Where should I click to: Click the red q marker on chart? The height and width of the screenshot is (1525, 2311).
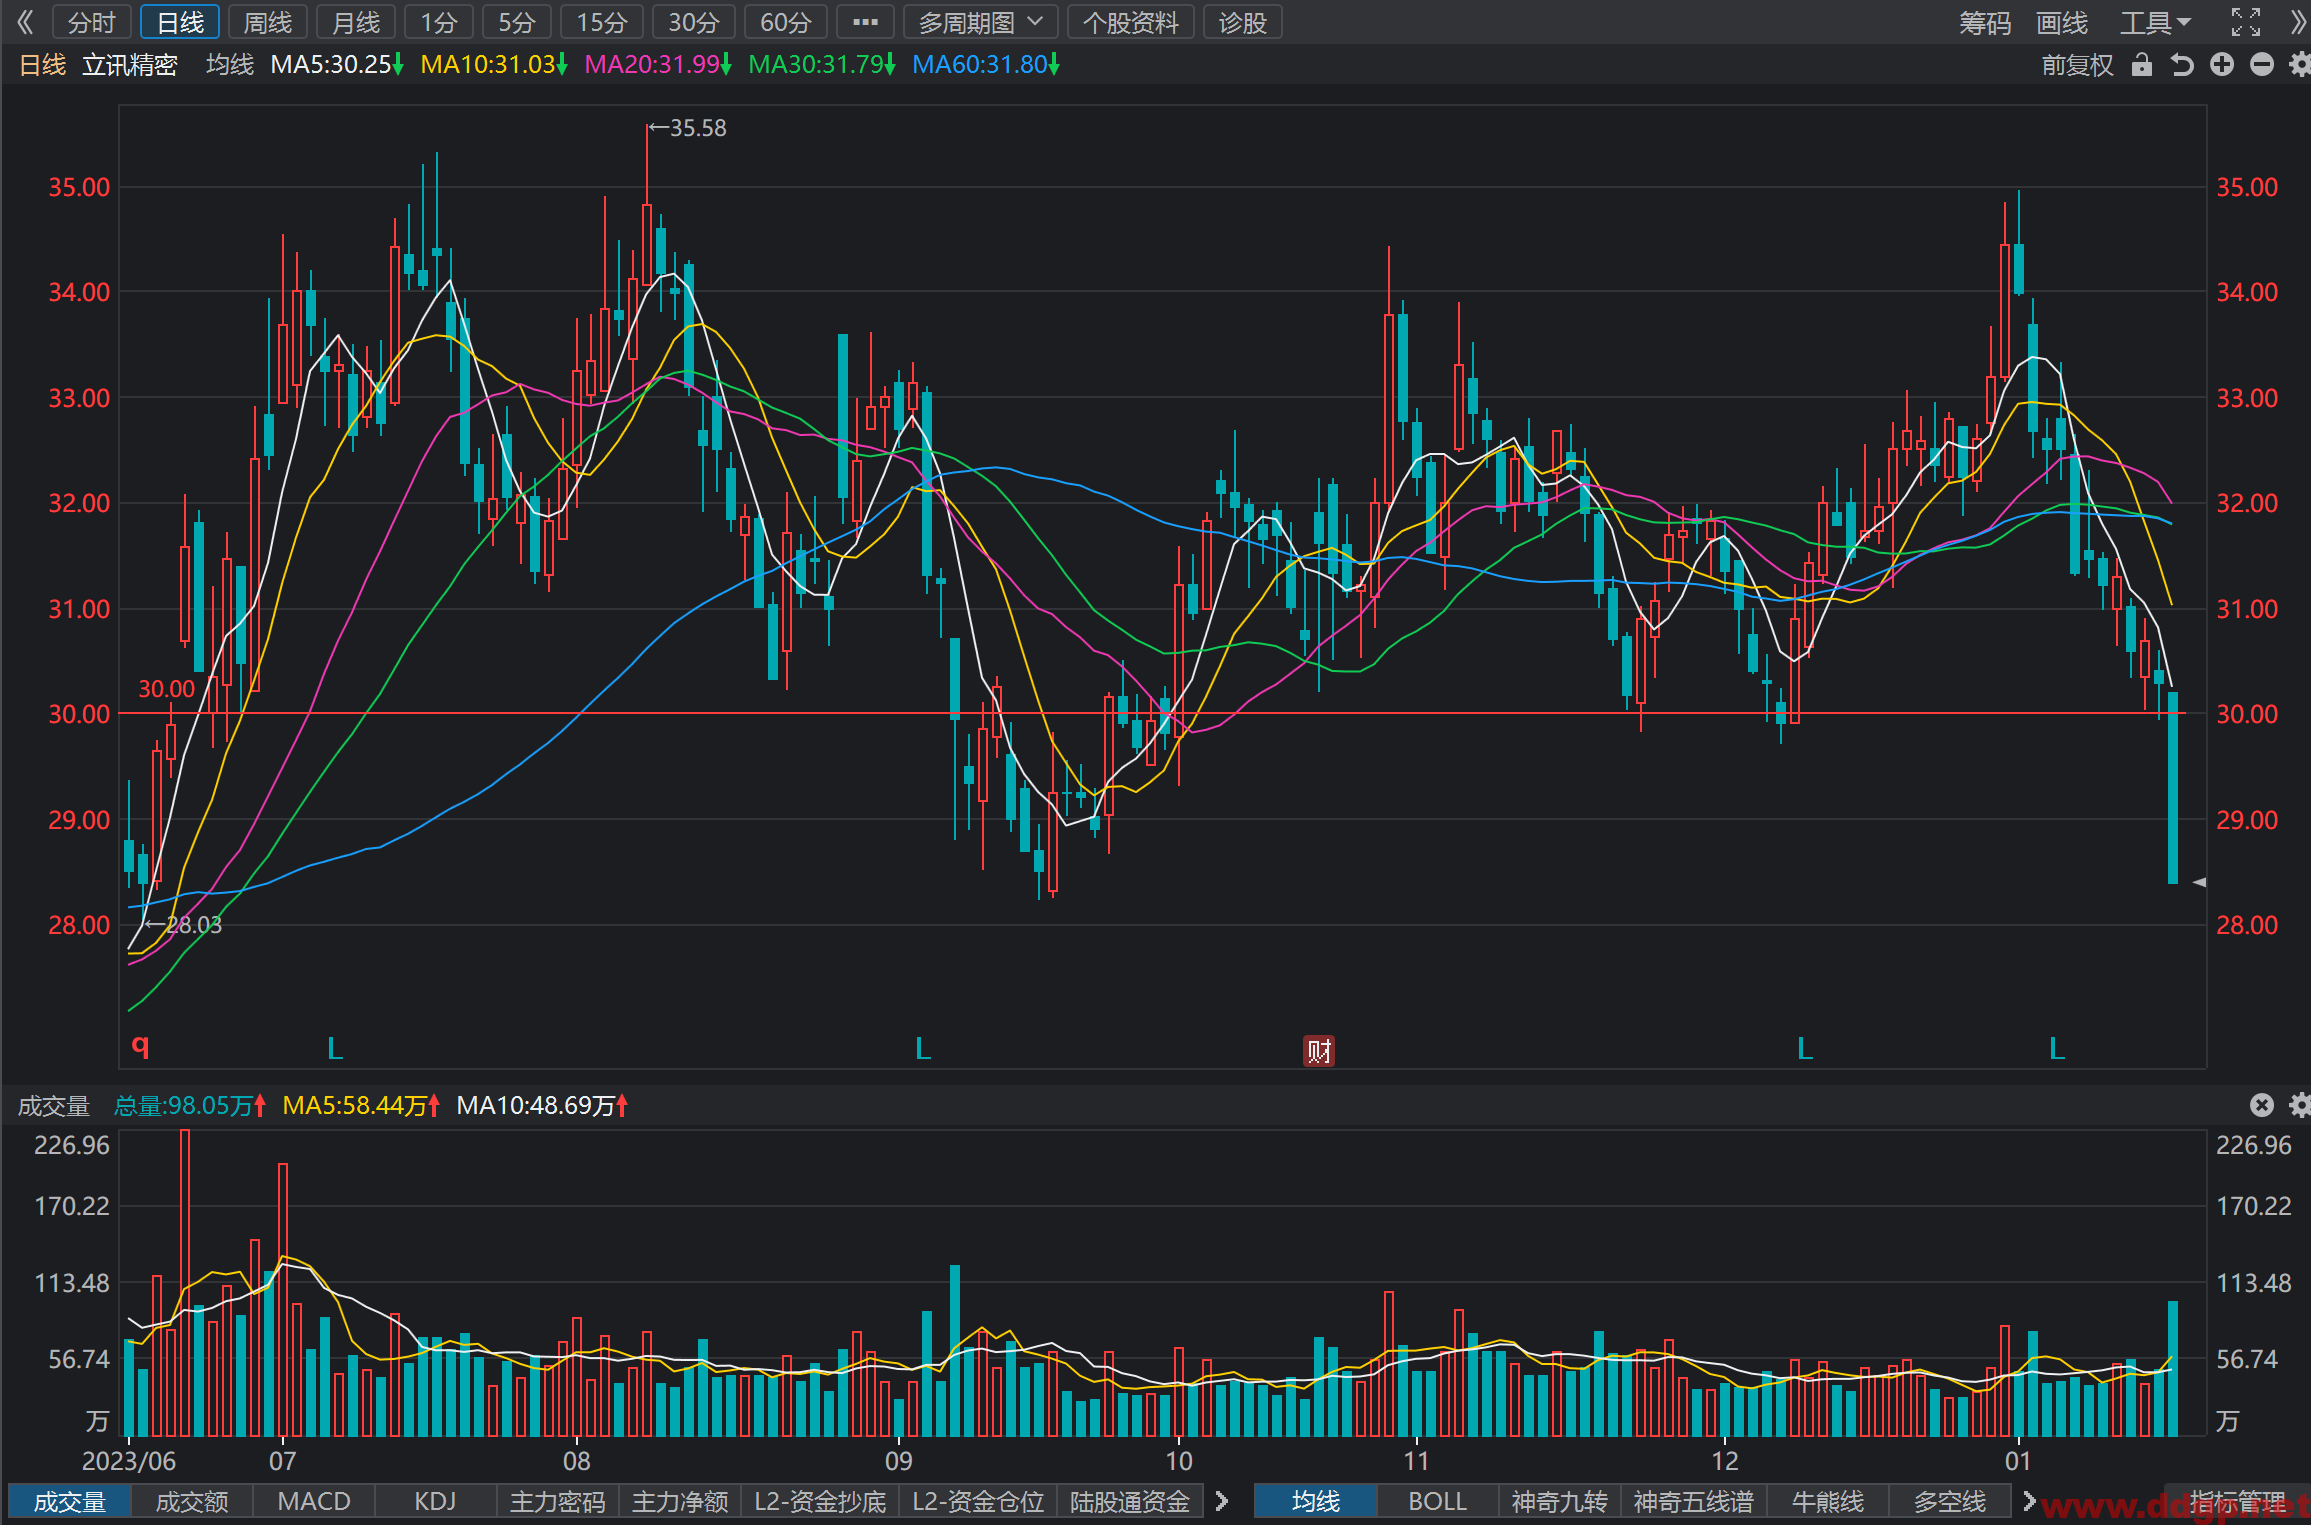[x=140, y=1046]
